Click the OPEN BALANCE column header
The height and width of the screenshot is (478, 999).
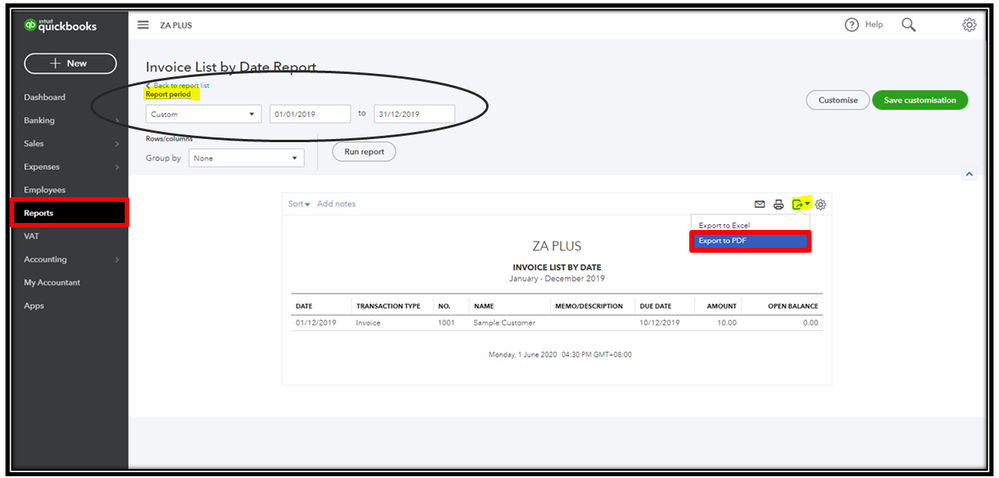coord(793,306)
